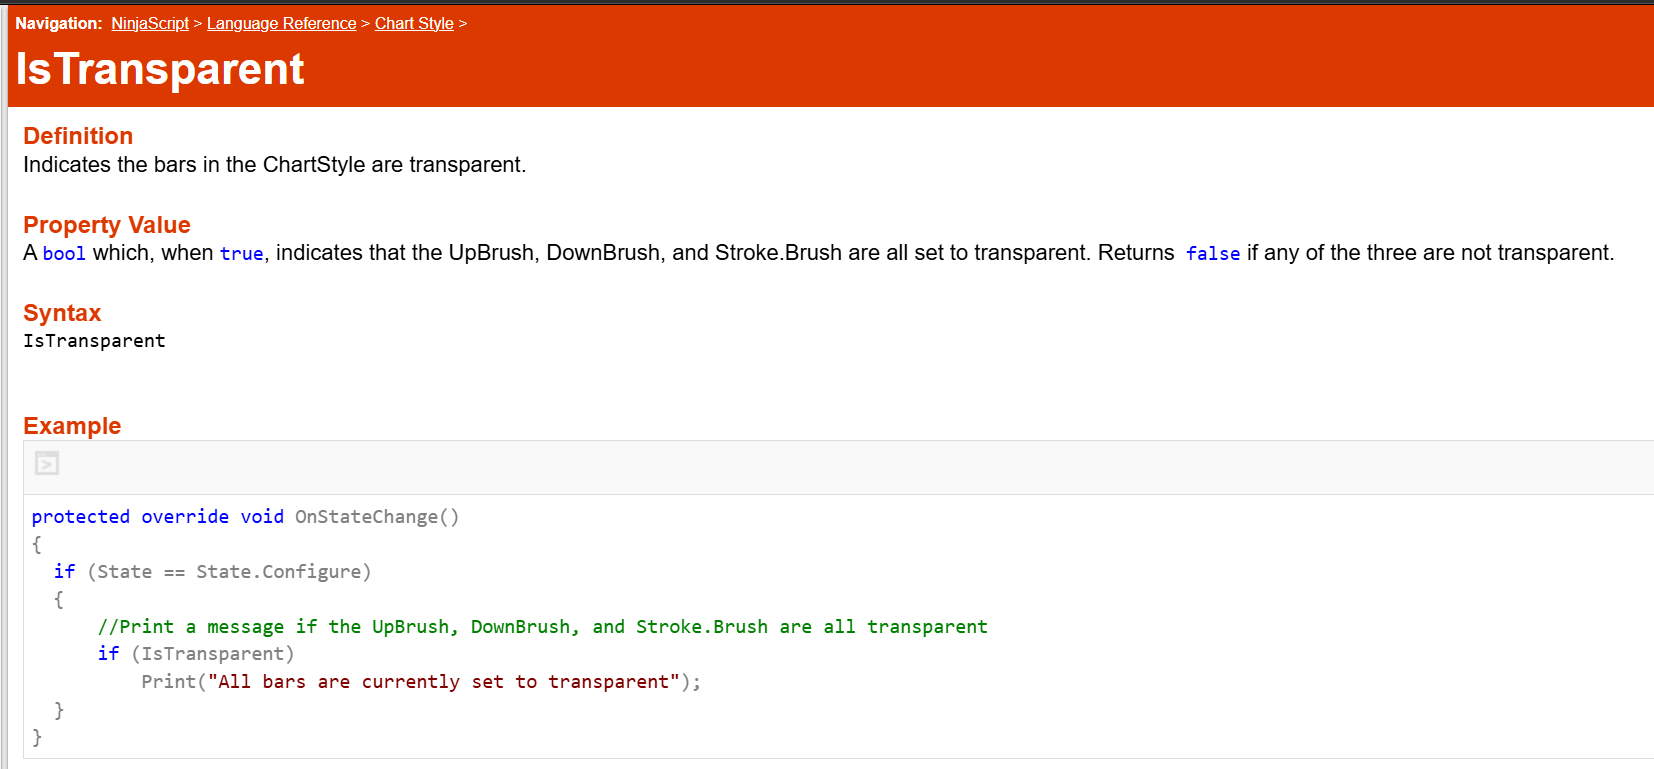Click the OnStateChange() method name in code

point(376,517)
